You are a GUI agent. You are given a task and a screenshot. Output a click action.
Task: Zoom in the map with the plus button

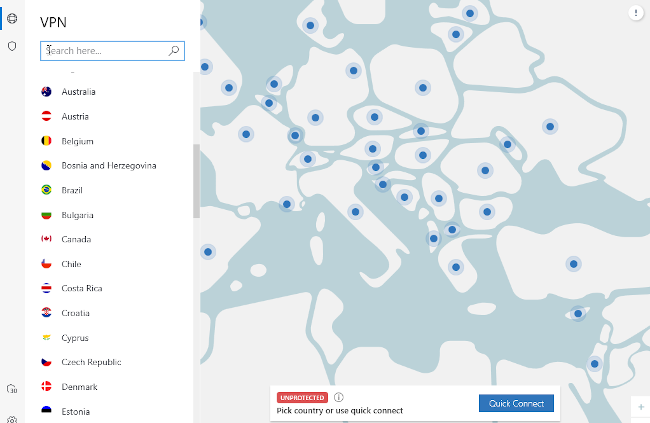(x=640, y=406)
